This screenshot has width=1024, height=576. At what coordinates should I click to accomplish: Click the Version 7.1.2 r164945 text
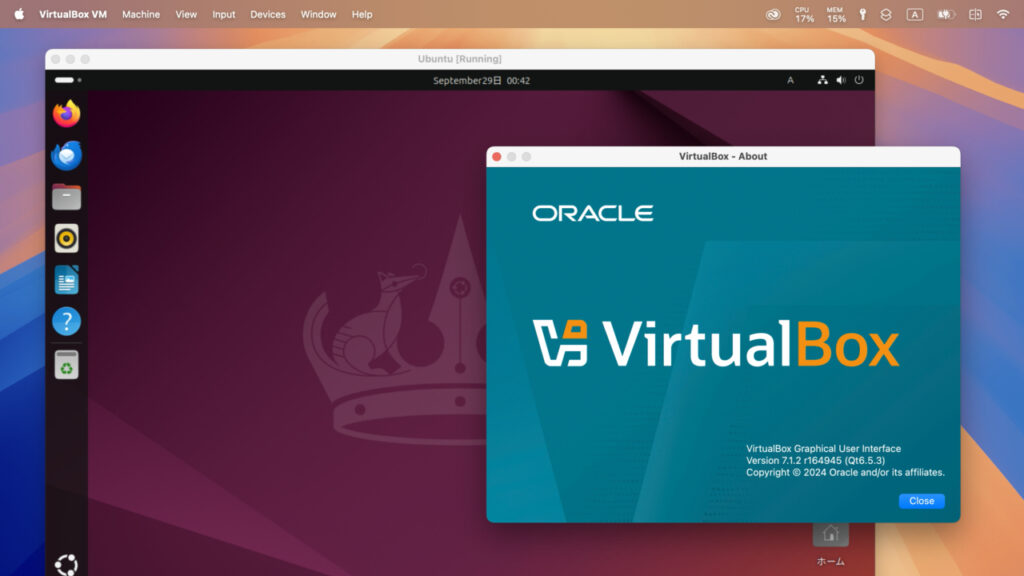click(x=816, y=460)
